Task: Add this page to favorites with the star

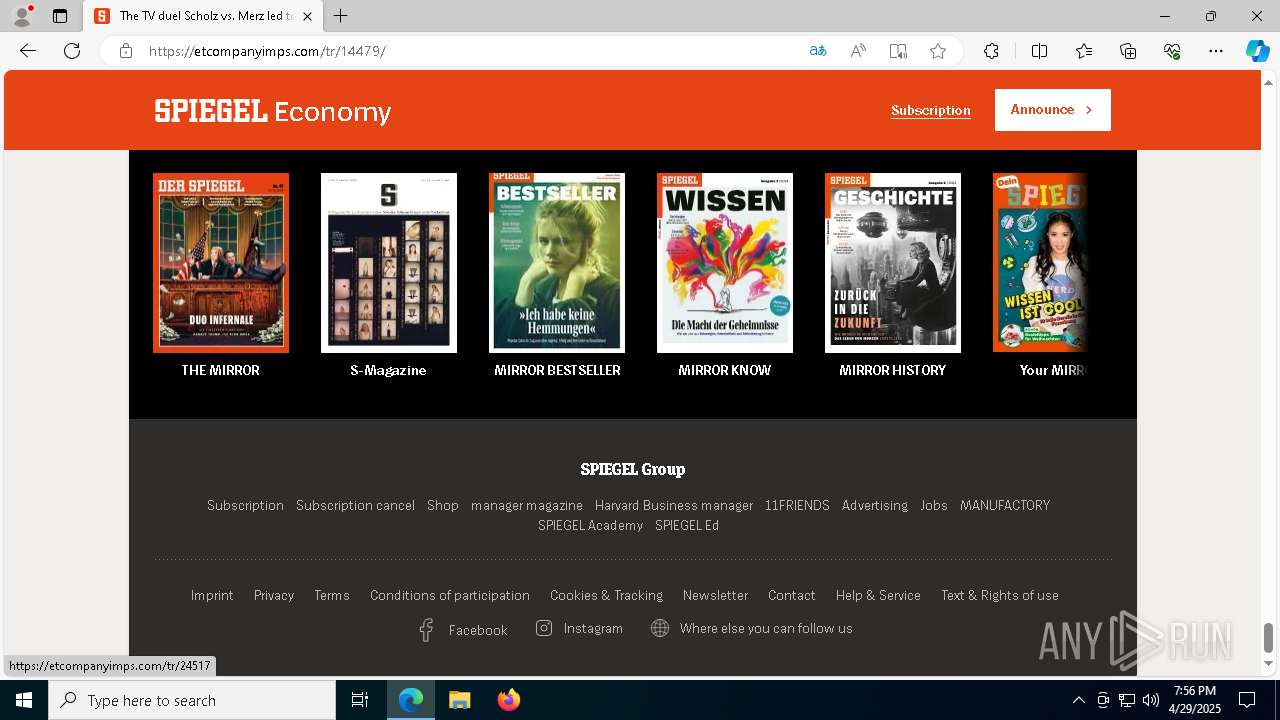Action: point(938,51)
